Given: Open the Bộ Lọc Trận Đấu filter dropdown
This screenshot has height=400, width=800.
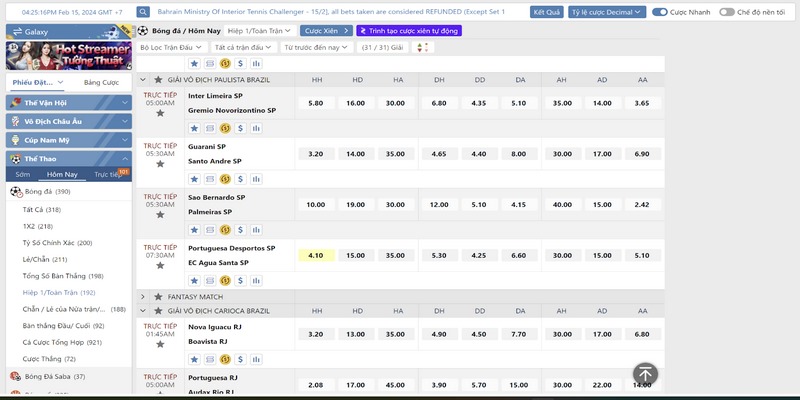Looking at the screenshot, I should pos(171,47).
